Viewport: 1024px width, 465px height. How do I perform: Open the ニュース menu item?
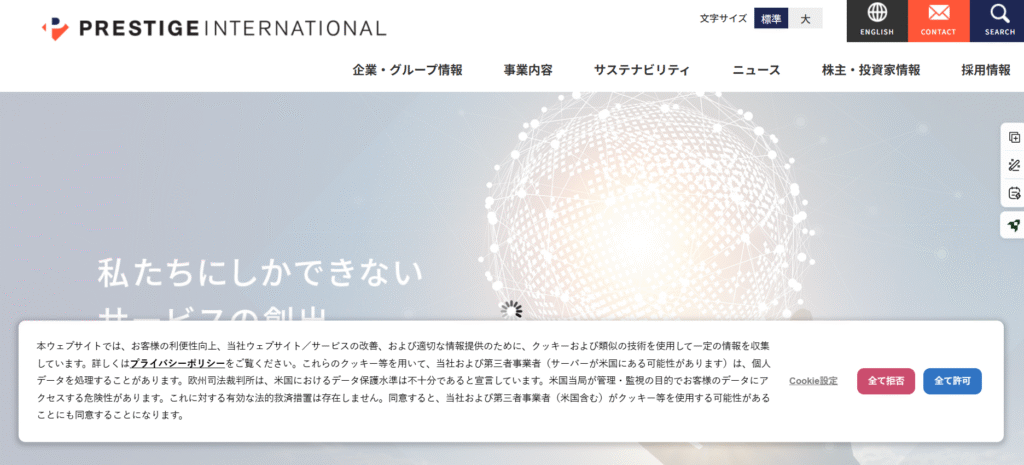coord(756,70)
